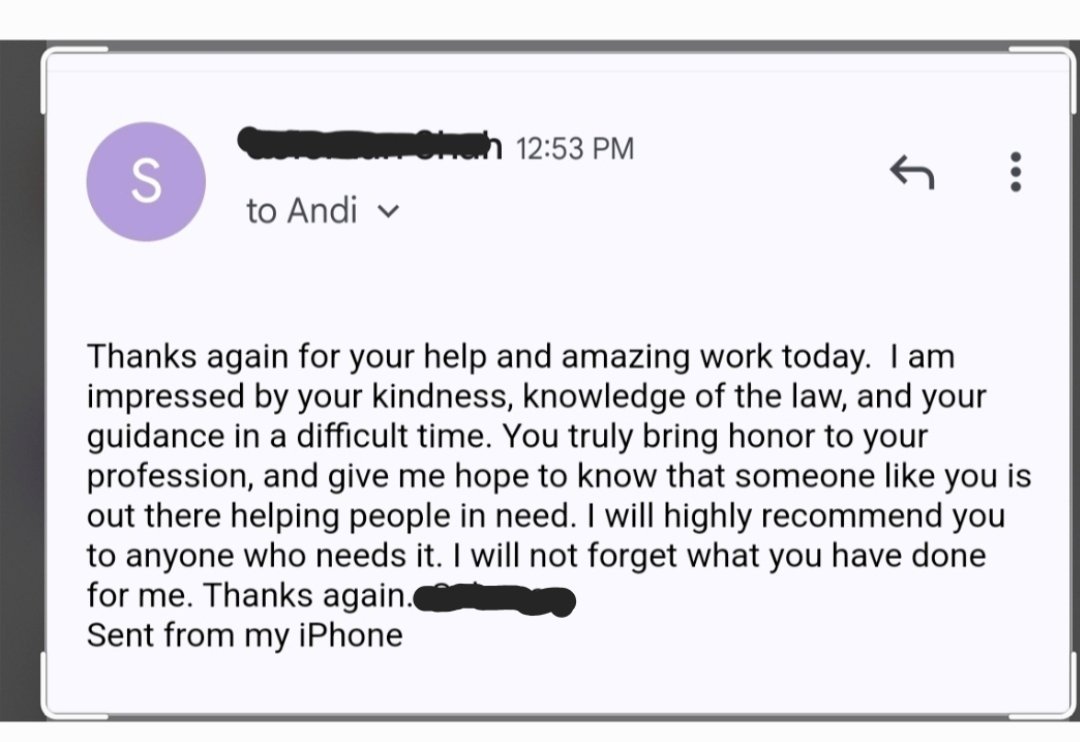Click the line starting "Thanks again for your help"
This screenshot has height=742, width=1080.
pos(521,357)
